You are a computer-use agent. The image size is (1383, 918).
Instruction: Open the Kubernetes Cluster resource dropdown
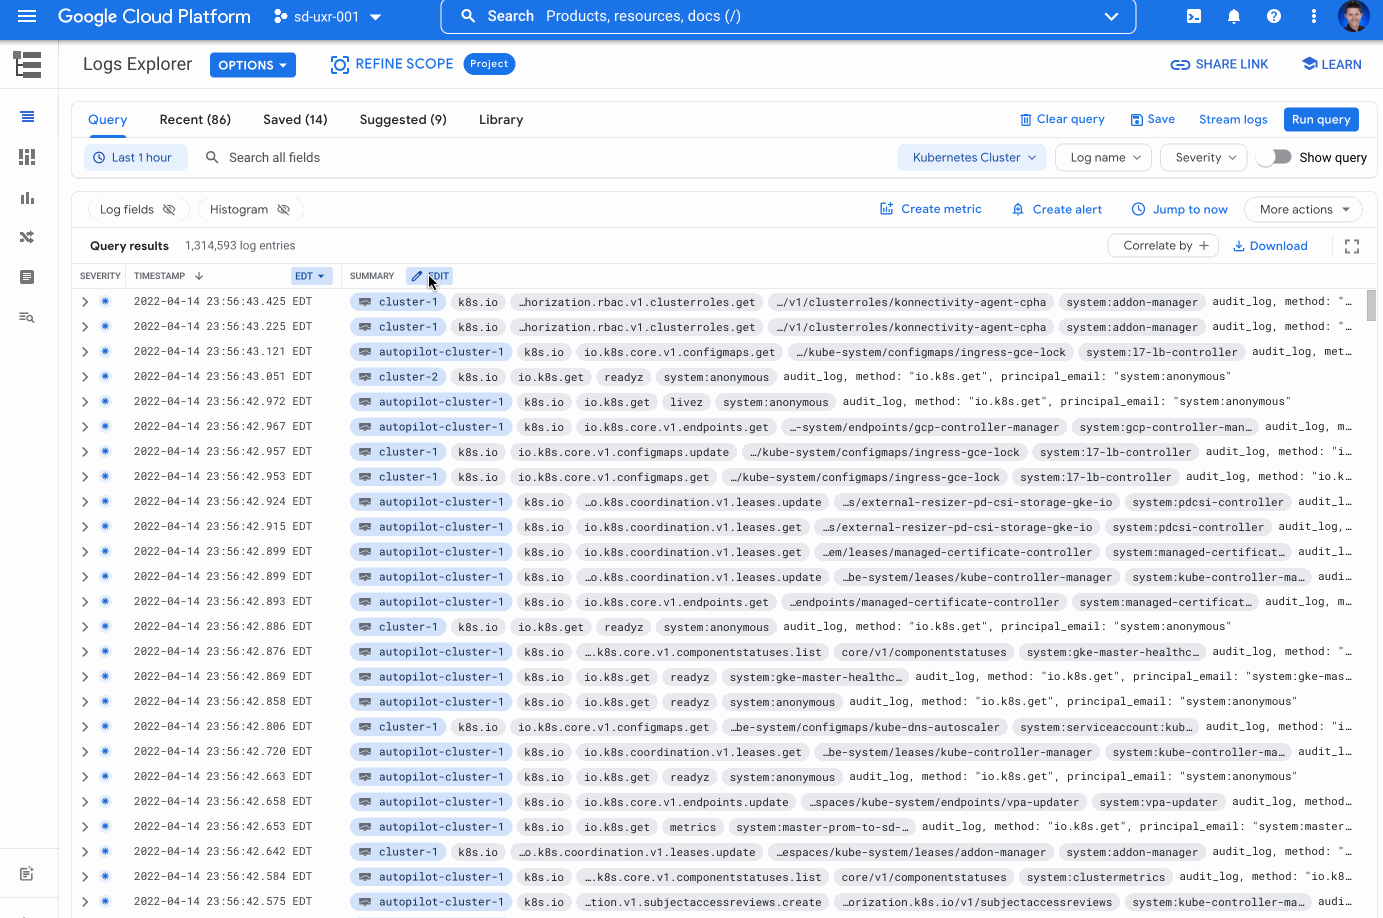971,157
